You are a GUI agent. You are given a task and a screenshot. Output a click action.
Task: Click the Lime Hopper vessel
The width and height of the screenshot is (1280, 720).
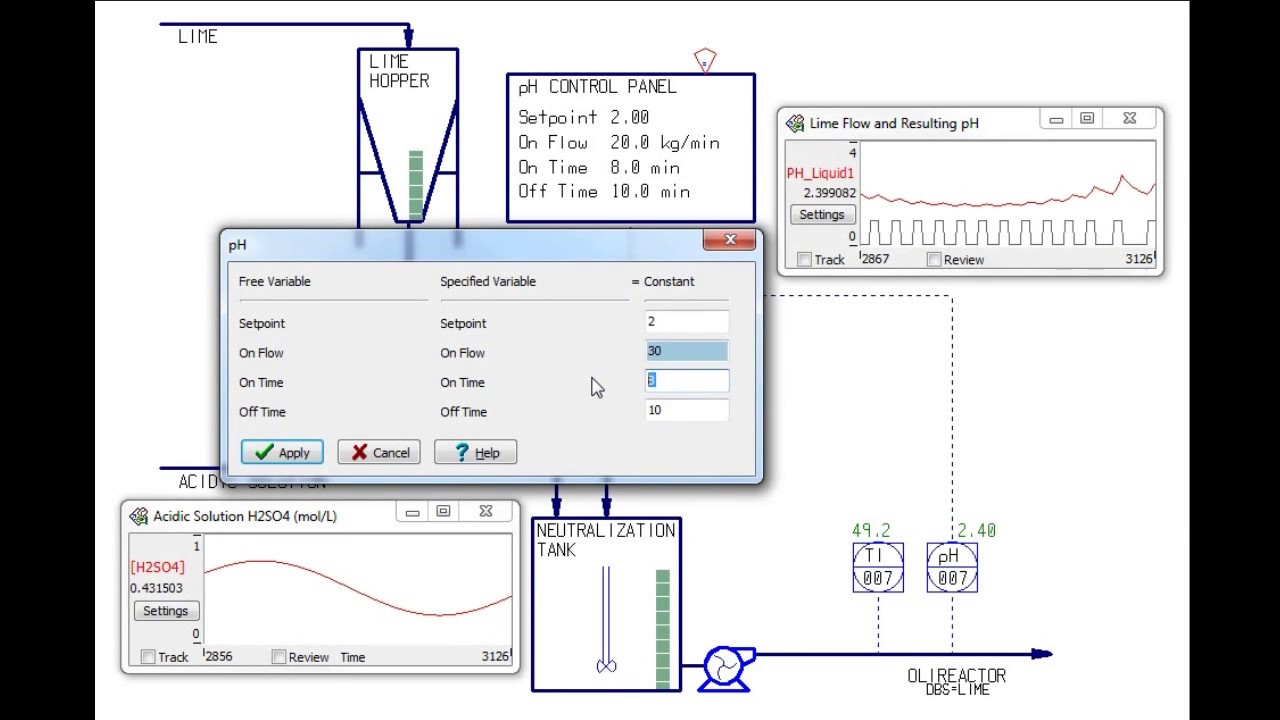coord(408,130)
